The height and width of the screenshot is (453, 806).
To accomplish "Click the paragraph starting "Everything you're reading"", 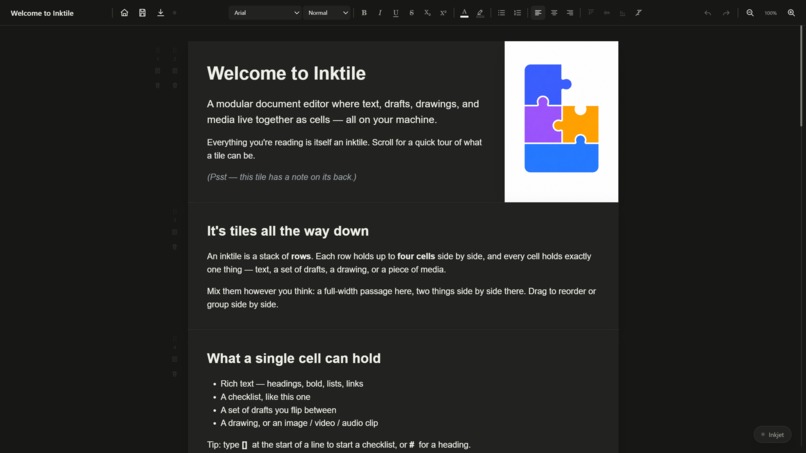I will 344,149.
